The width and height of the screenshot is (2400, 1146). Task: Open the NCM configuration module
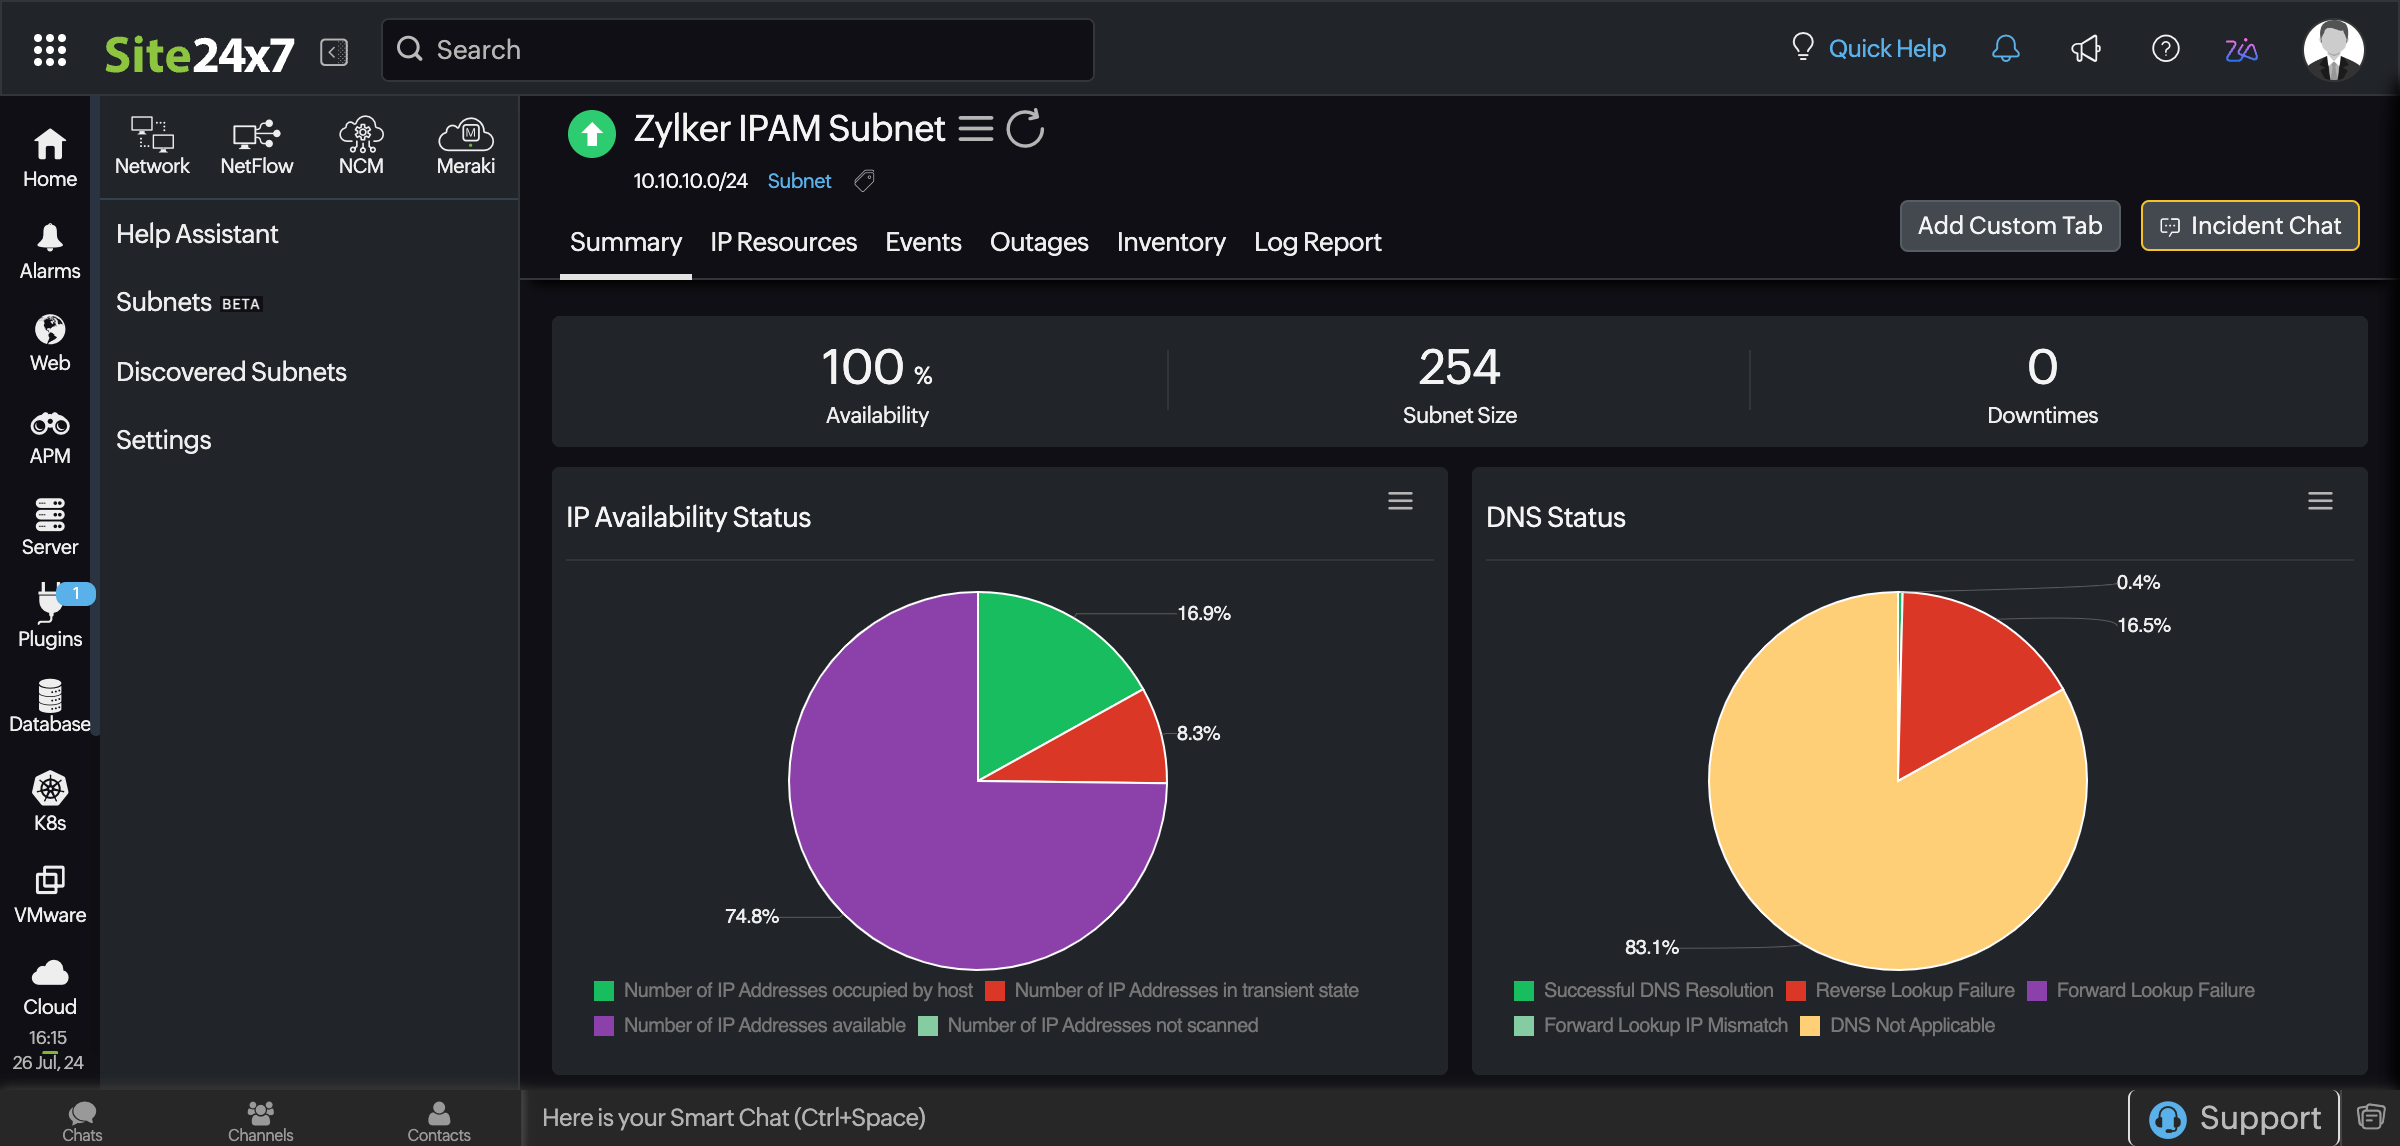tap(361, 145)
